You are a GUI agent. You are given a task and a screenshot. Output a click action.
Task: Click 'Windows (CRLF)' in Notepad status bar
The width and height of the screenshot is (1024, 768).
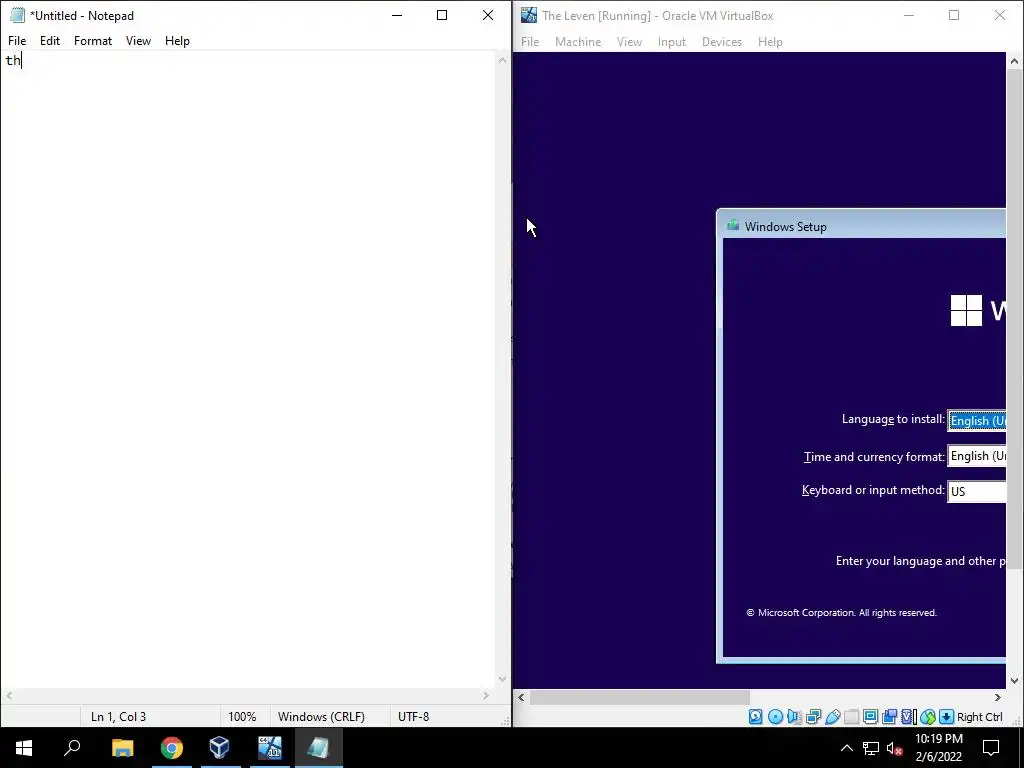point(321,716)
